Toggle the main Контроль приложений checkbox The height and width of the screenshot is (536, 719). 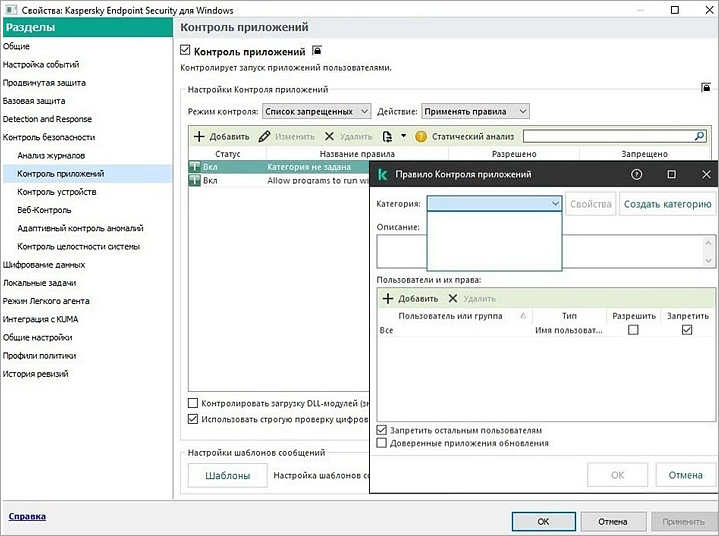coord(185,50)
